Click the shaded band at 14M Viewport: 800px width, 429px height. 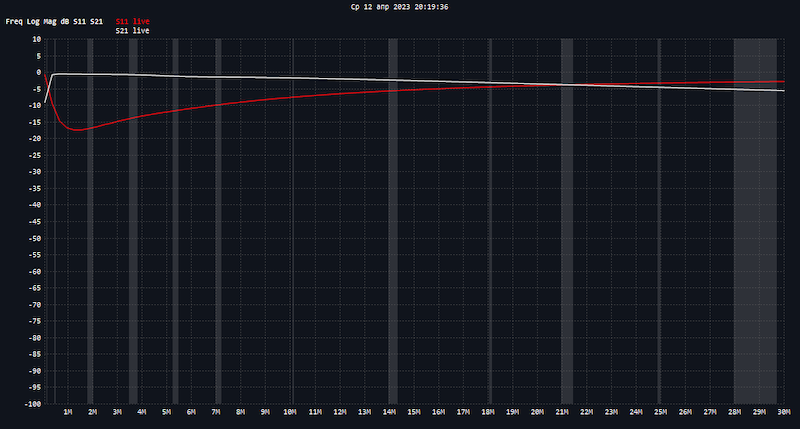click(x=393, y=220)
